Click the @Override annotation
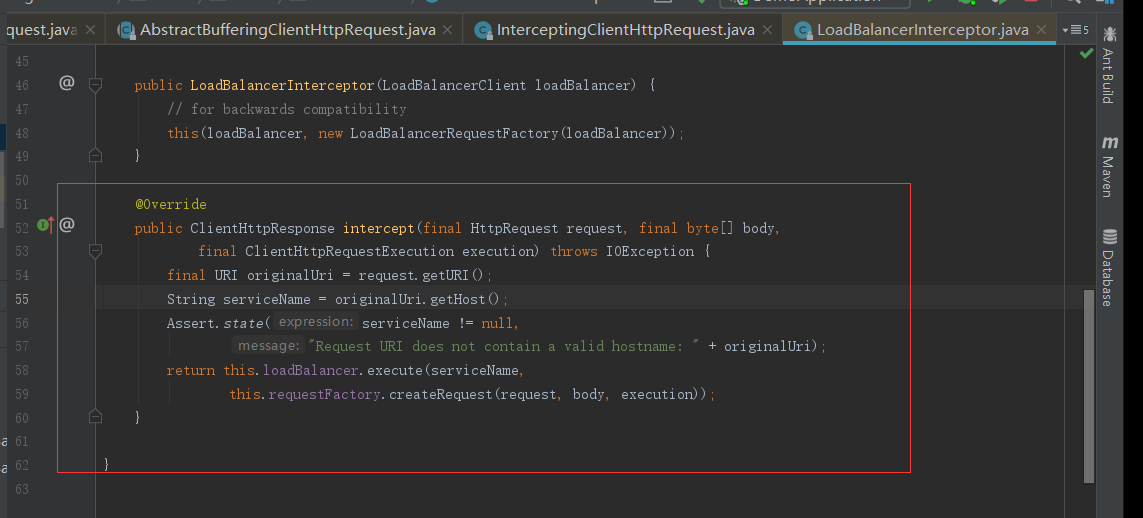 click(x=171, y=204)
